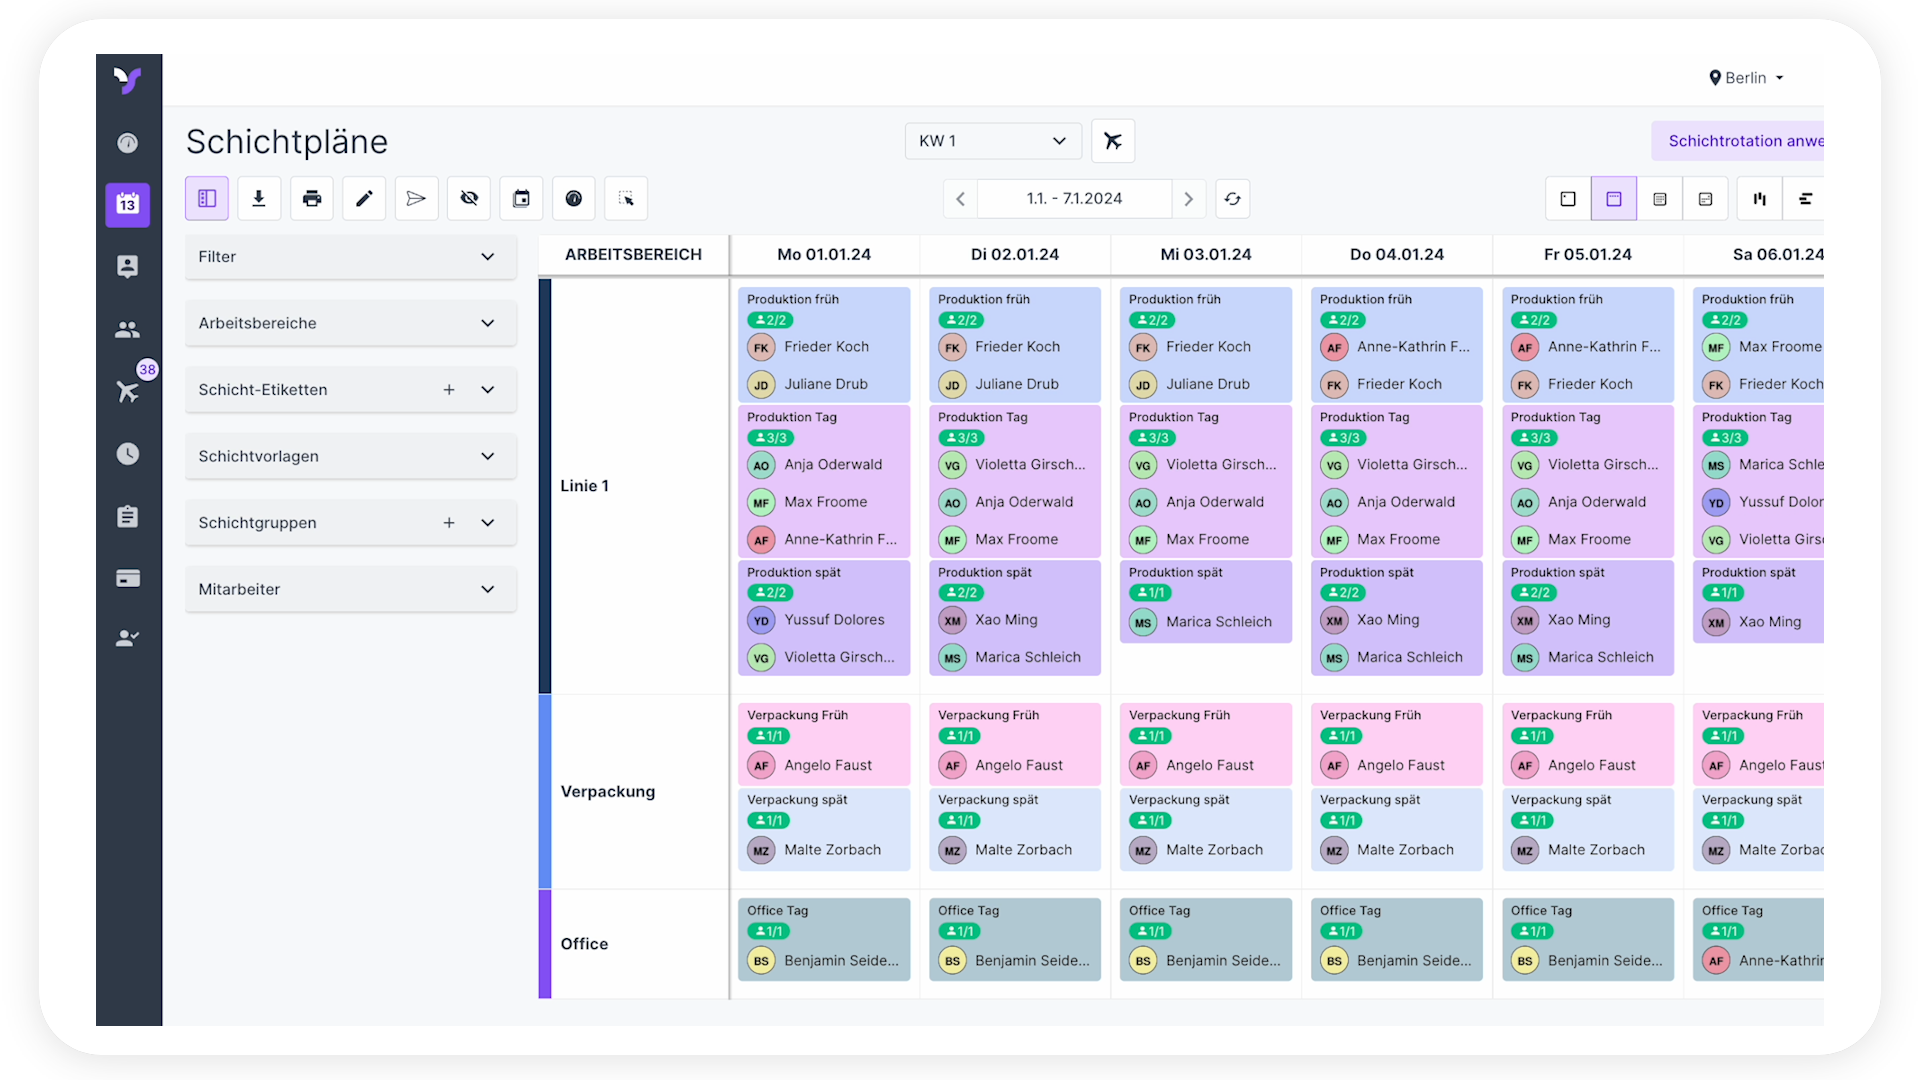The image size is (1920, 1080).
Task: Open absences with airplane icon beside KW 1
Action: point(1113,141)
